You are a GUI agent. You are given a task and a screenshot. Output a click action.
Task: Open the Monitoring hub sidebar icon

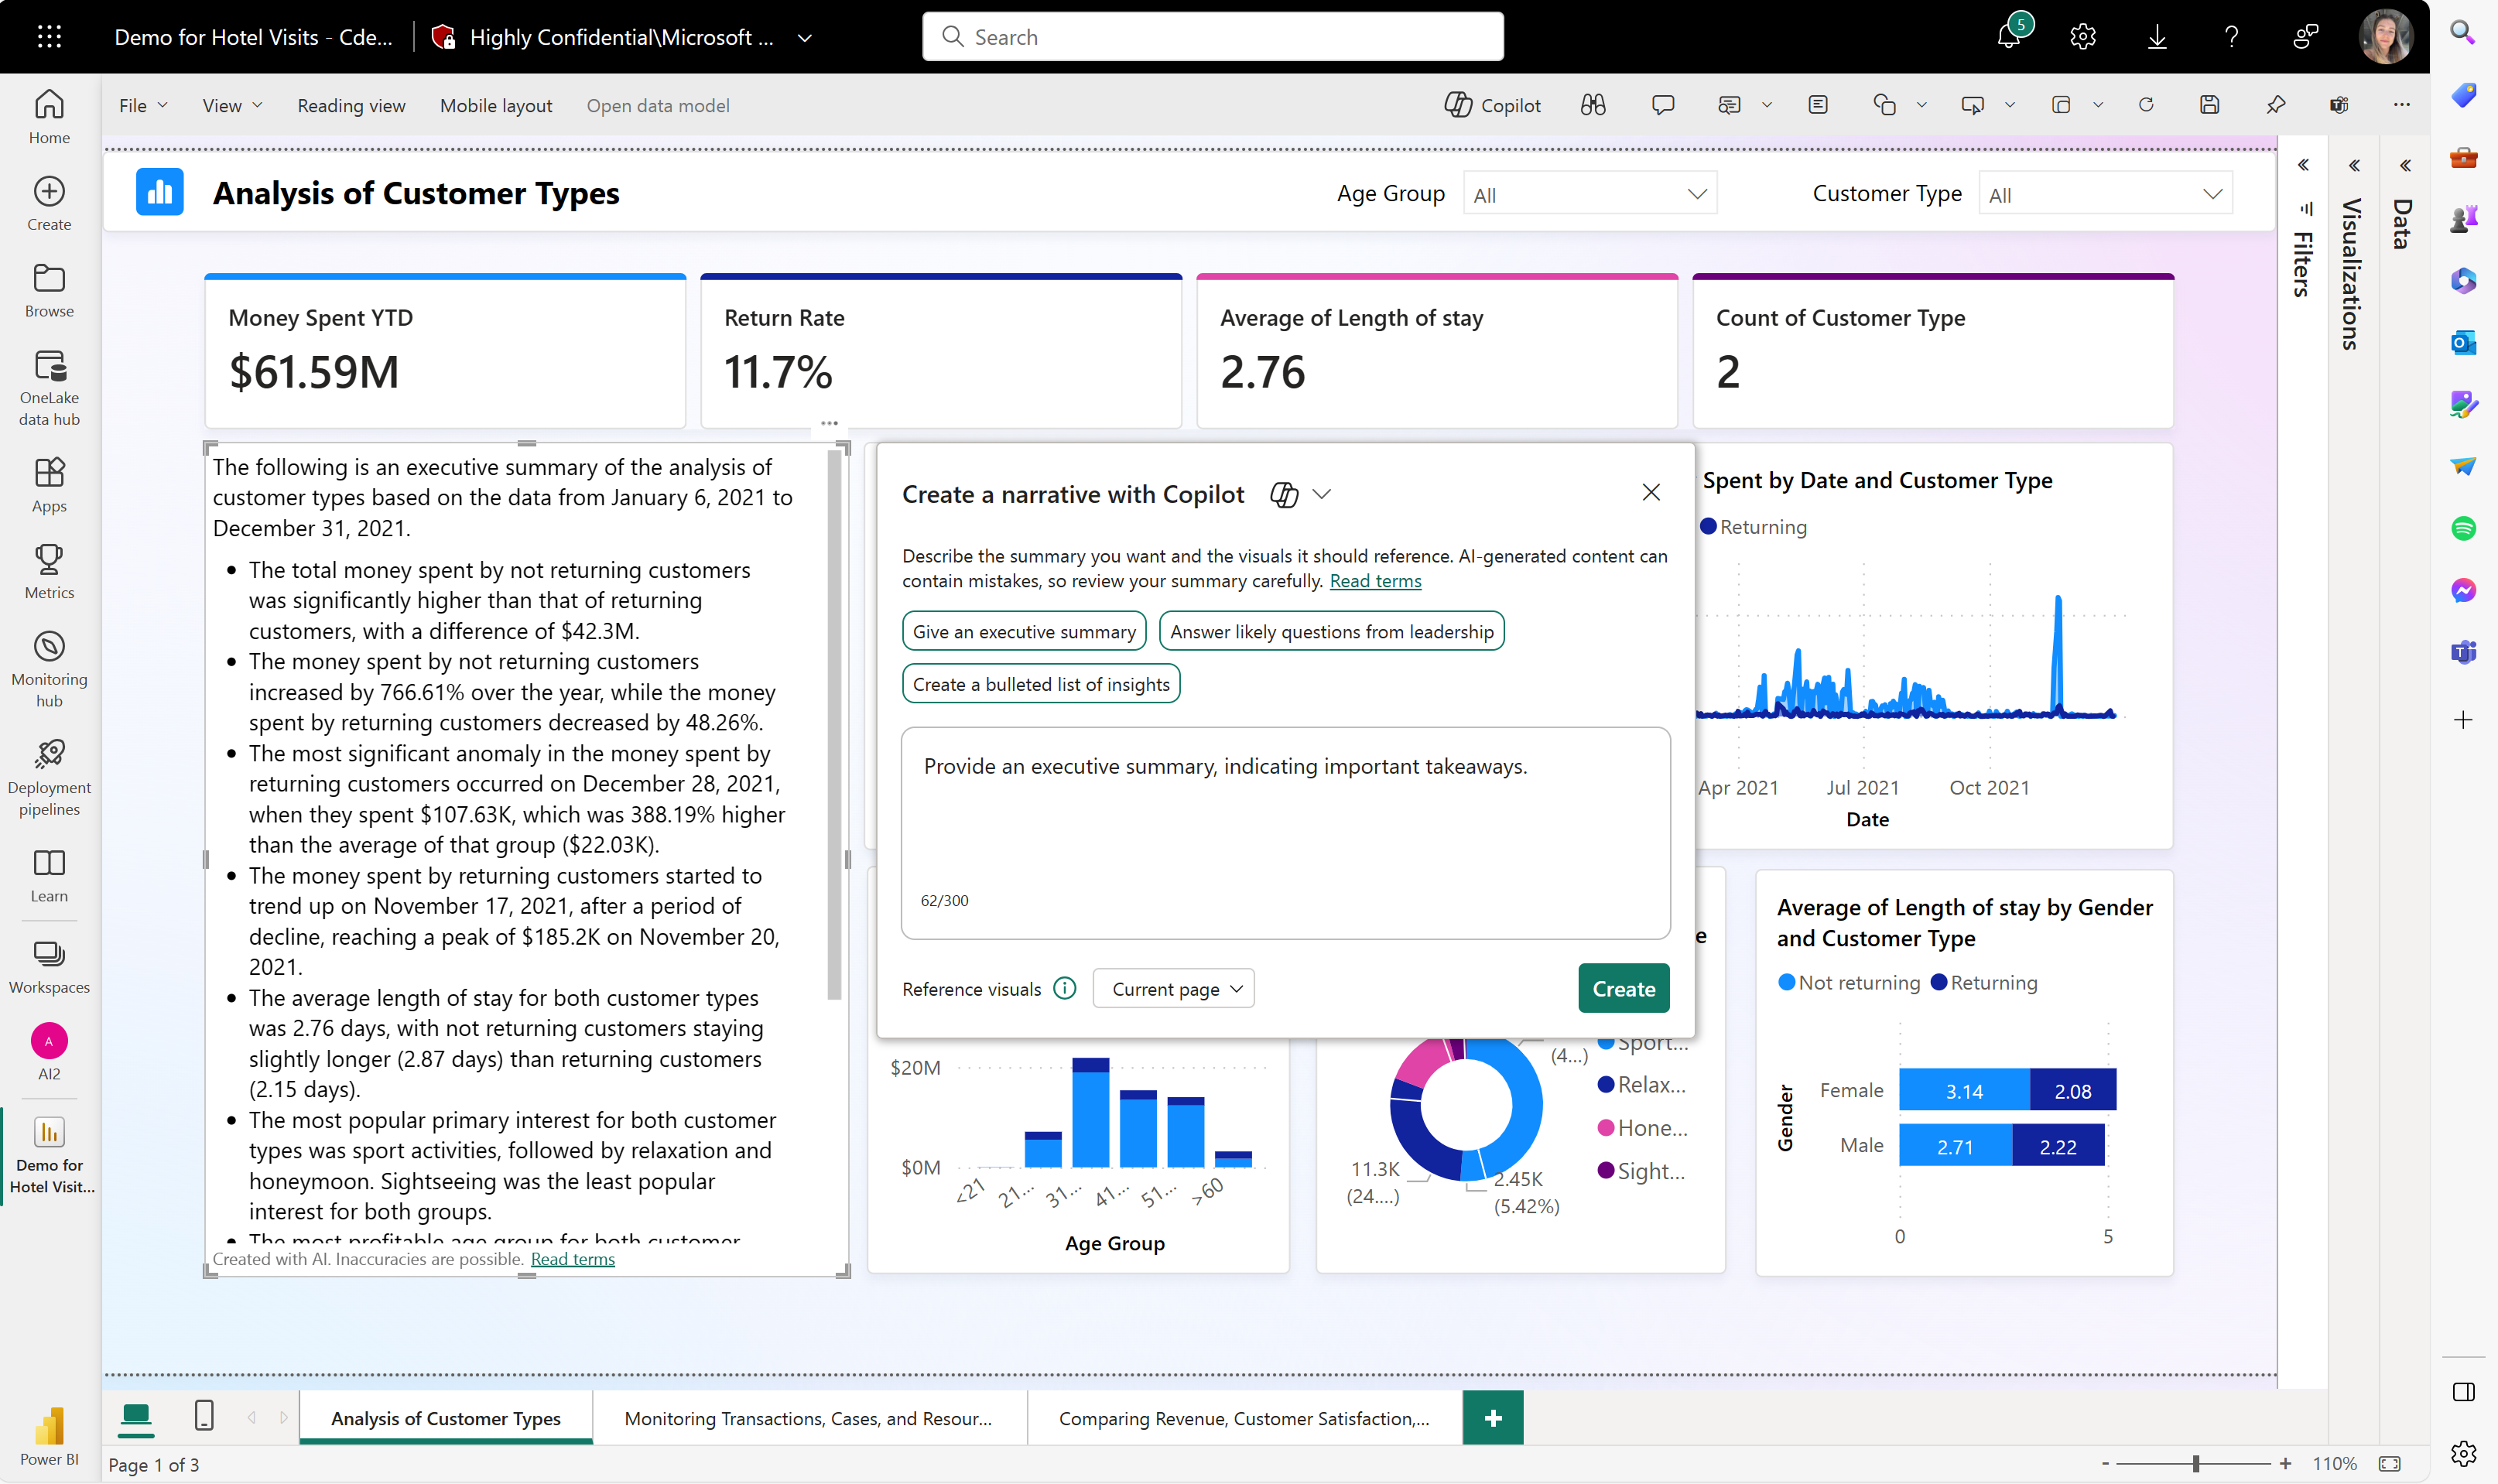click(x=49, y=668)
